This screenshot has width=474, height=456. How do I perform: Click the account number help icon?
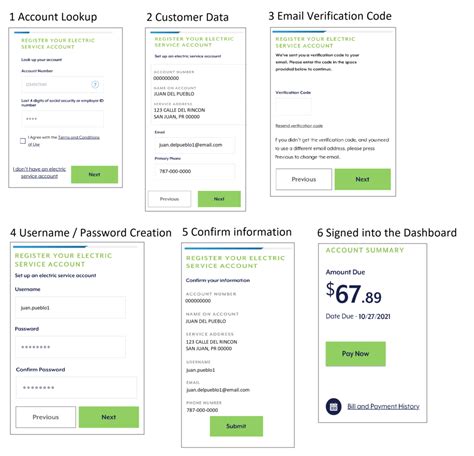coord(95,84)
